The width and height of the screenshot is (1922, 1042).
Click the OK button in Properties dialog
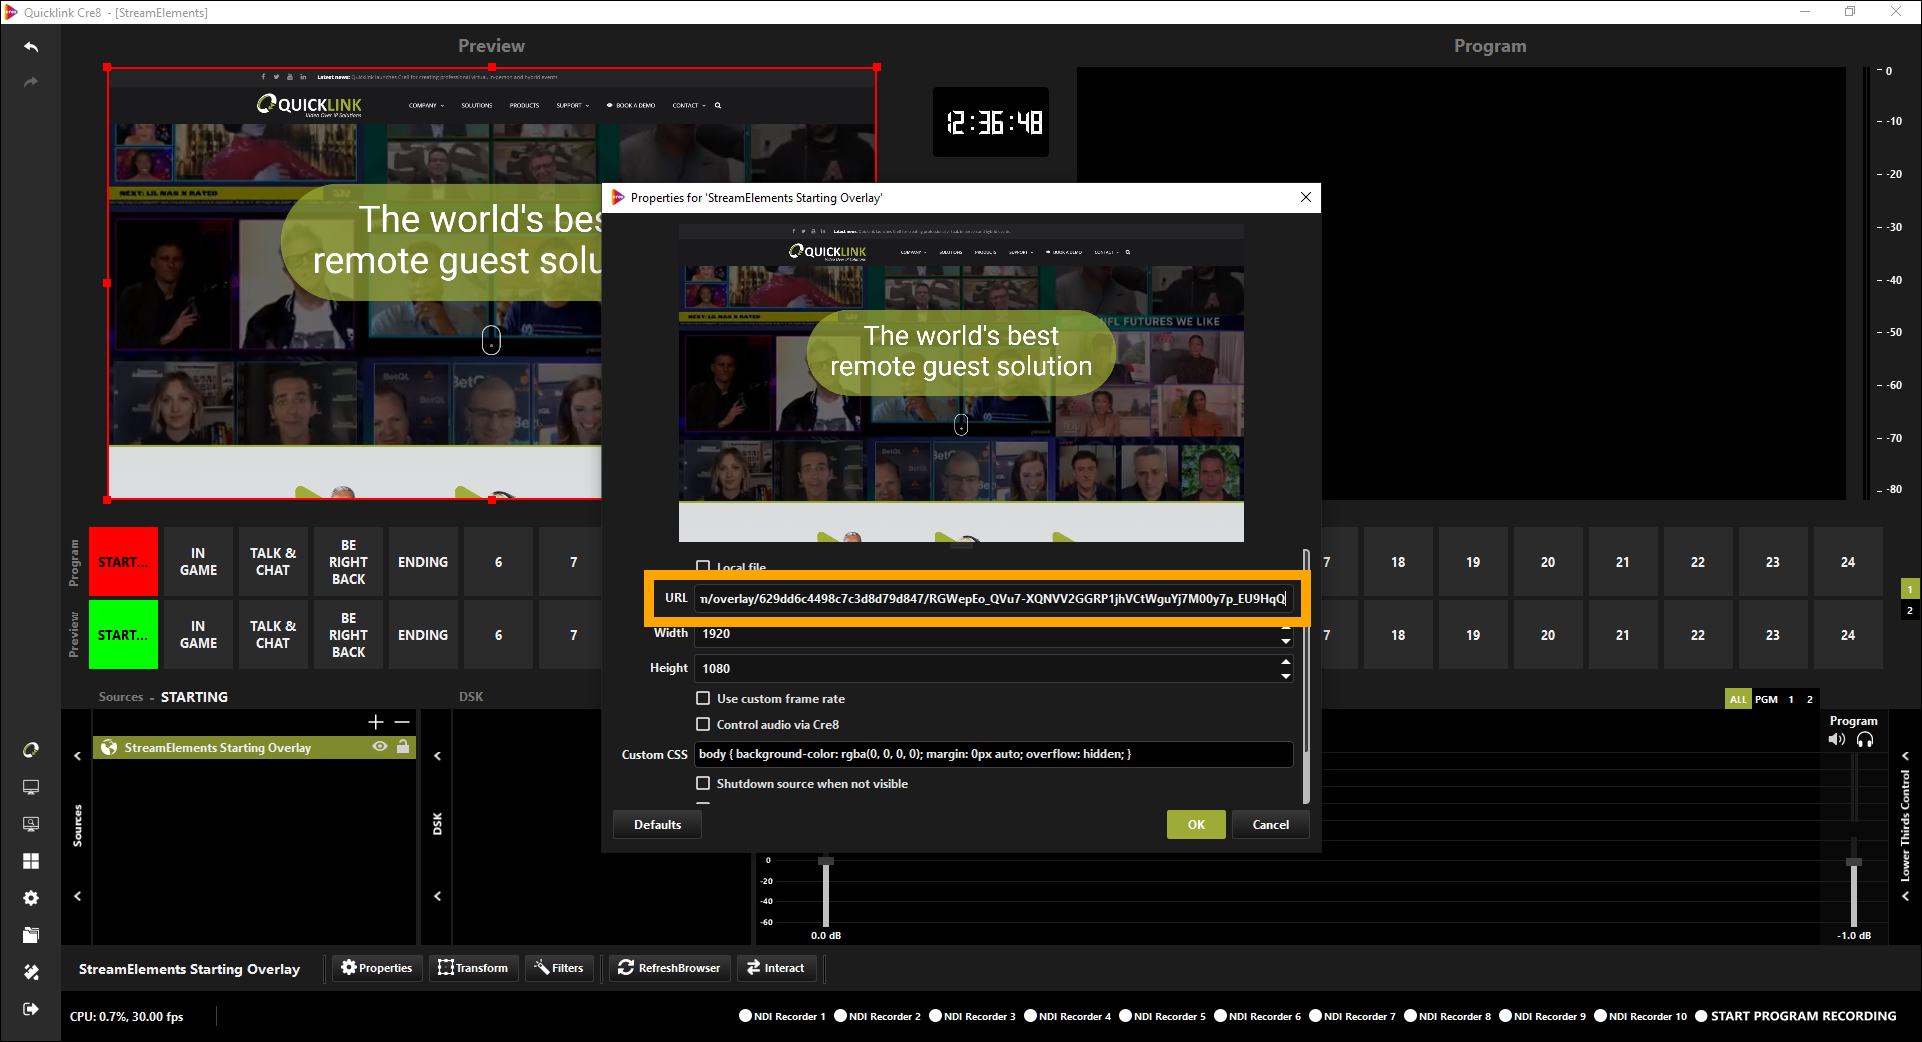click(x=1196, y=825)
